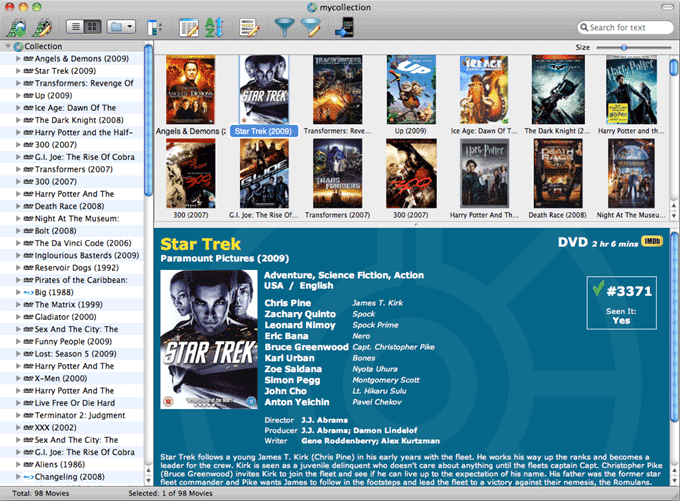Open the folder grouping dropdown
This screenshot has width=680, height=501.
coord(121,27)
